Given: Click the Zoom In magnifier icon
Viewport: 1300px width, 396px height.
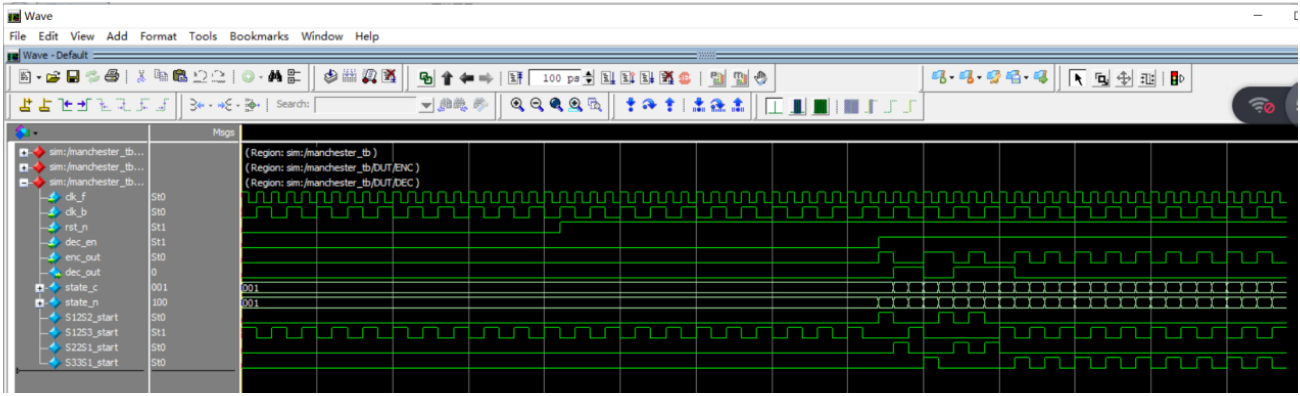Looking at the screenshot, I should point(517,104).
